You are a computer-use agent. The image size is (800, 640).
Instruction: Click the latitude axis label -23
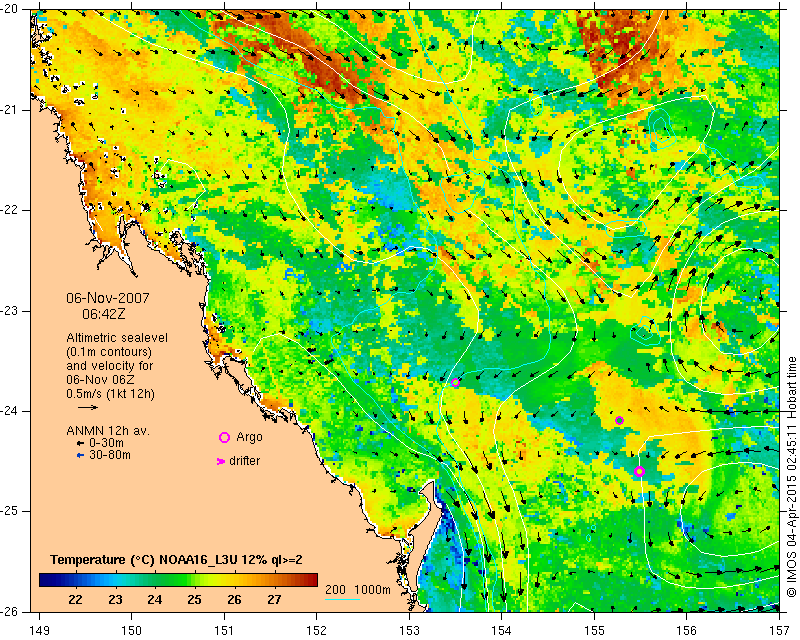[10, 311]
